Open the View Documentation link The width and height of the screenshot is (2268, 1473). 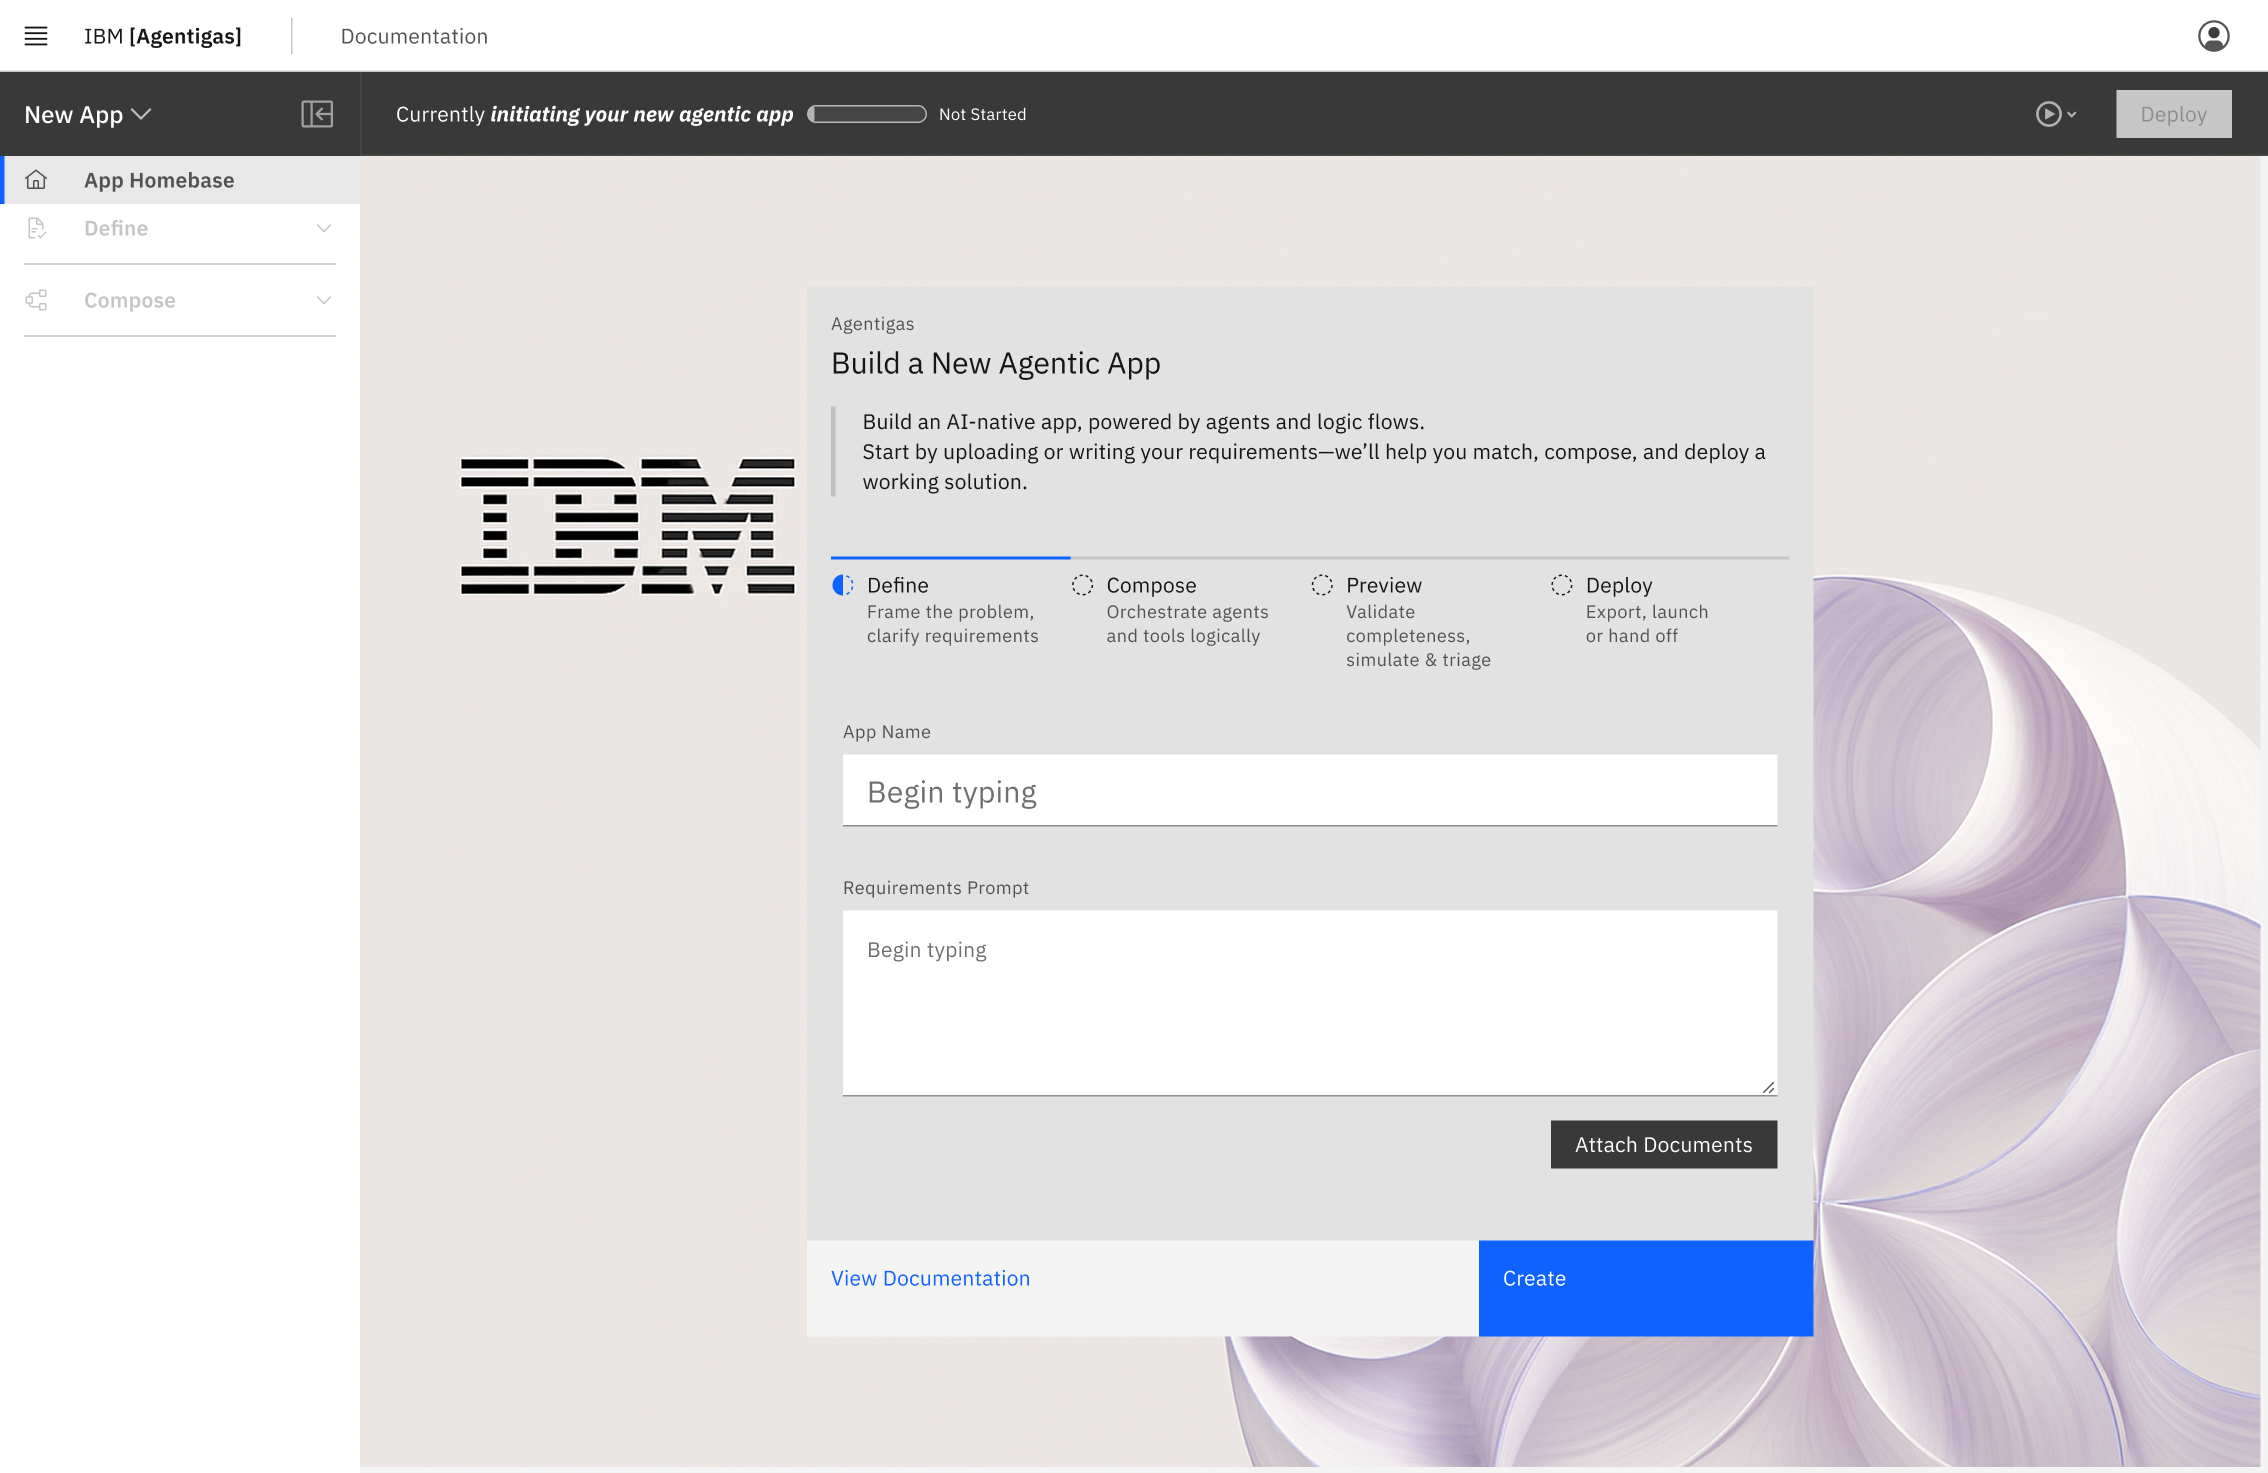tap(930, 1278)
